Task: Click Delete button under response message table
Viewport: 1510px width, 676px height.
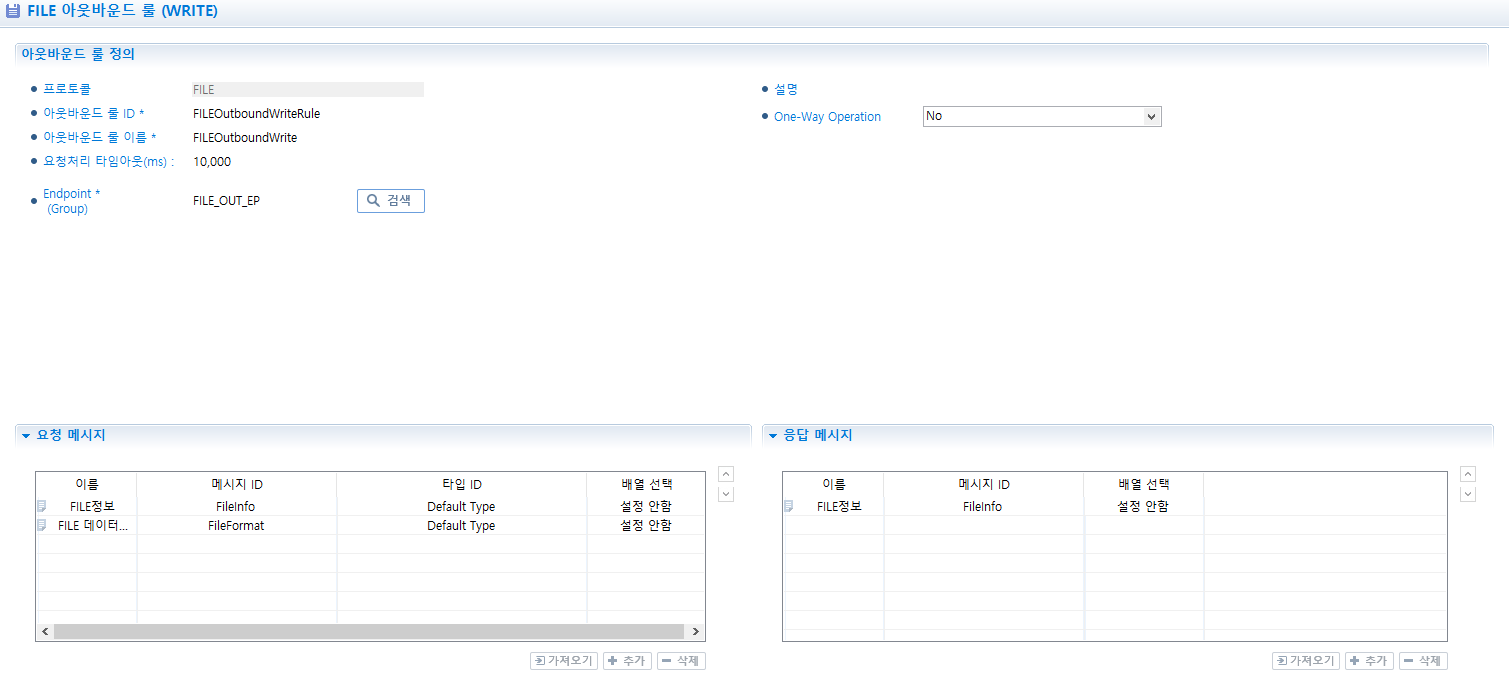Action: 1423,661
